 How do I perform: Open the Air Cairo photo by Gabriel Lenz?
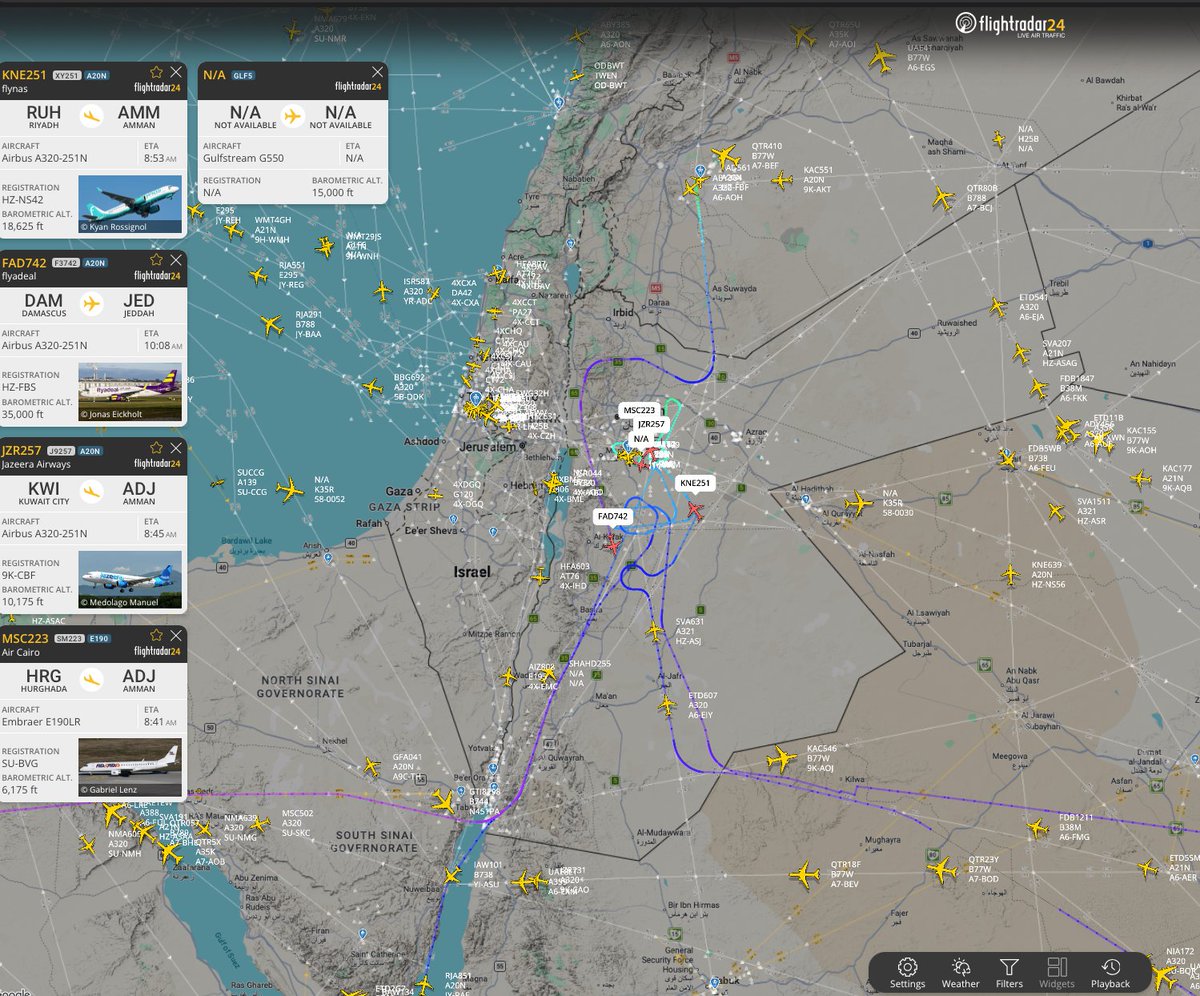click(x=130, y=768)
